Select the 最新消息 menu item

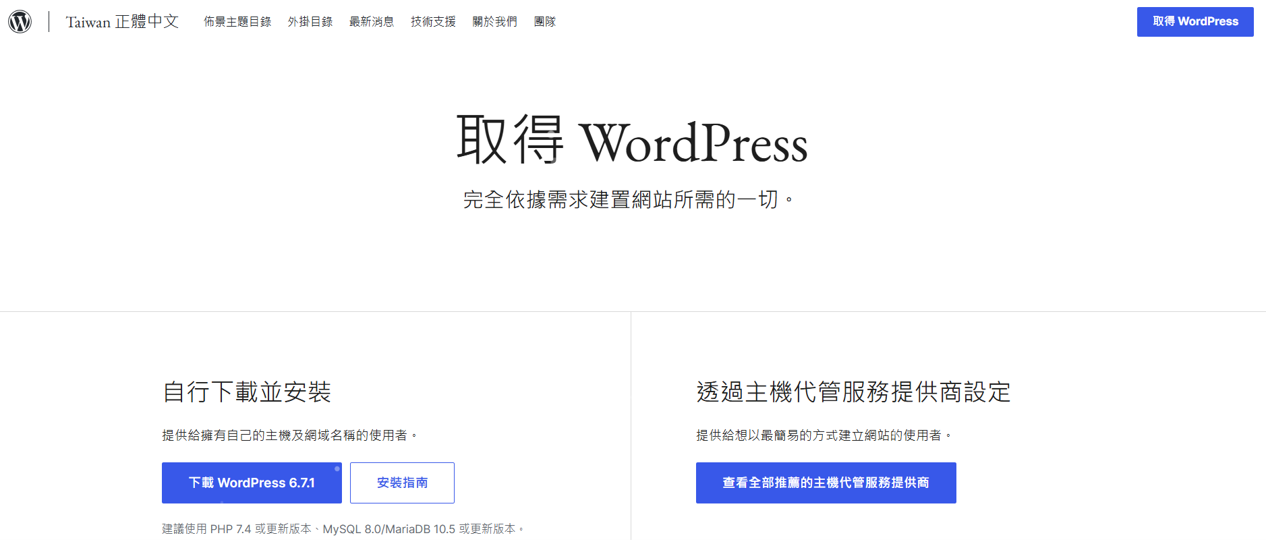coord(371,21)
